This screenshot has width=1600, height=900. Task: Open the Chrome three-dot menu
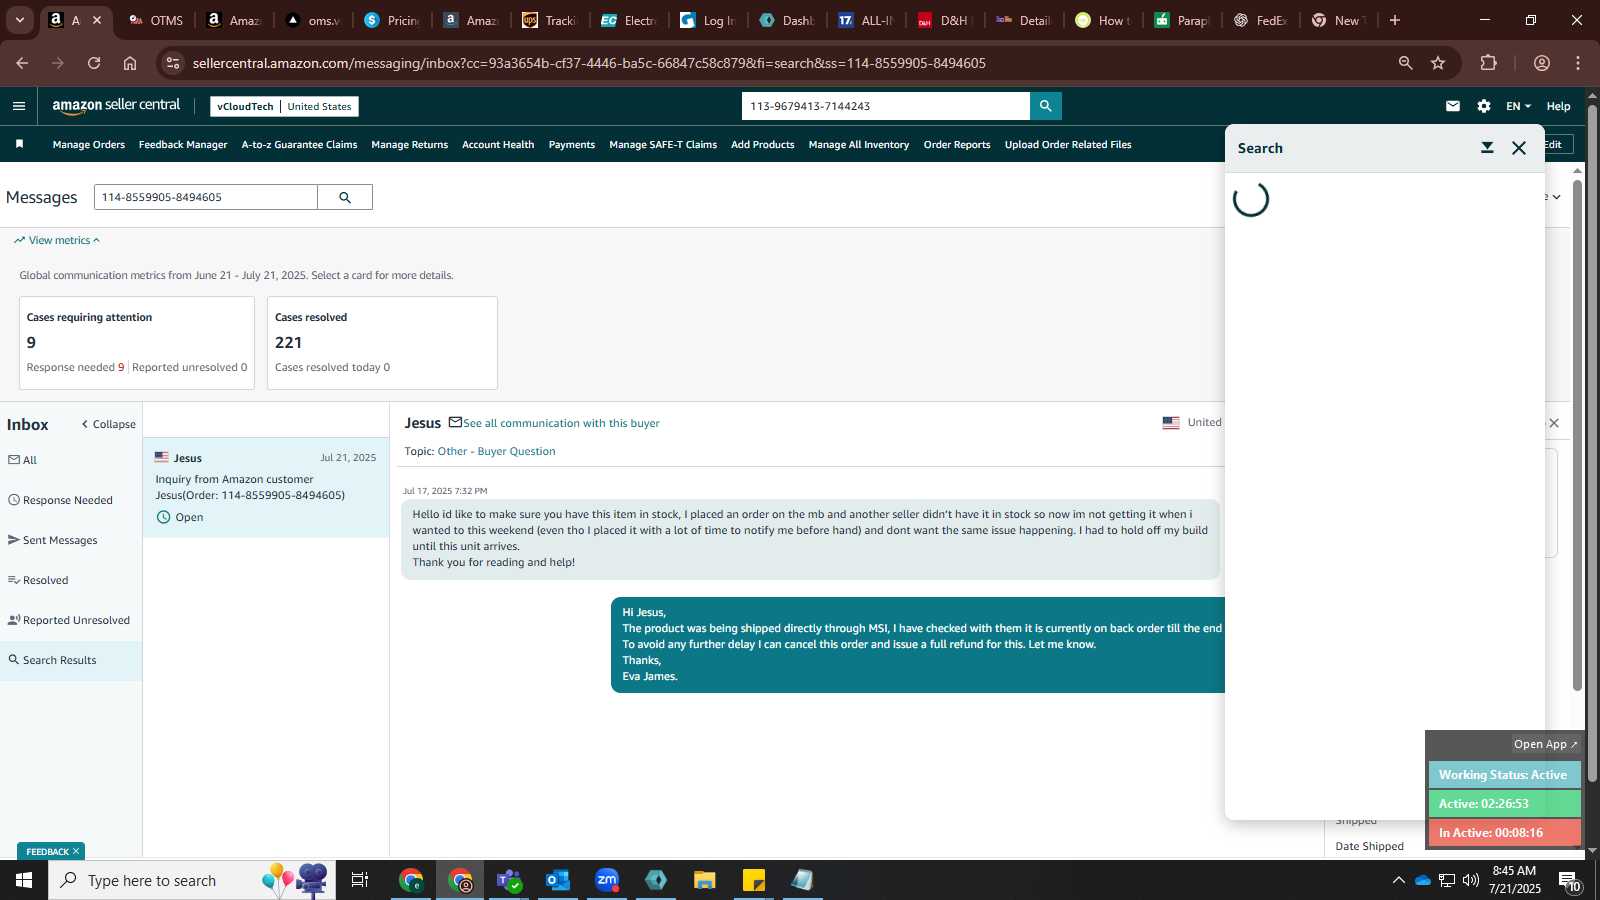coord(1578,63)
